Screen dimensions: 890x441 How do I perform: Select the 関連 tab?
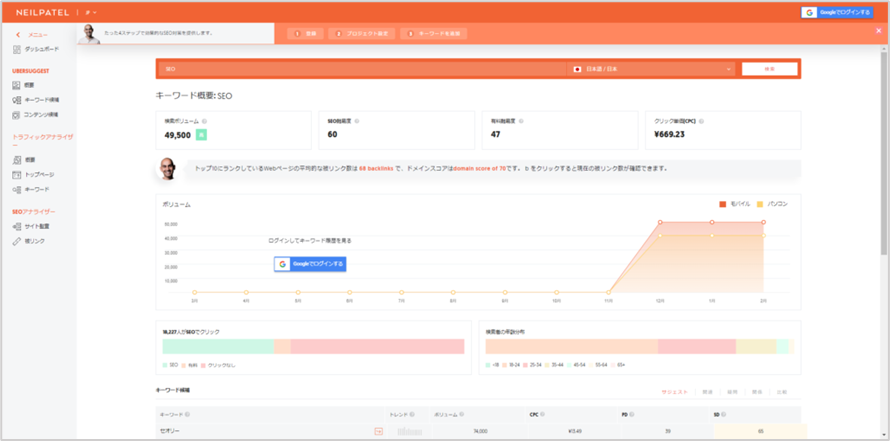click(x=708, y=392)
